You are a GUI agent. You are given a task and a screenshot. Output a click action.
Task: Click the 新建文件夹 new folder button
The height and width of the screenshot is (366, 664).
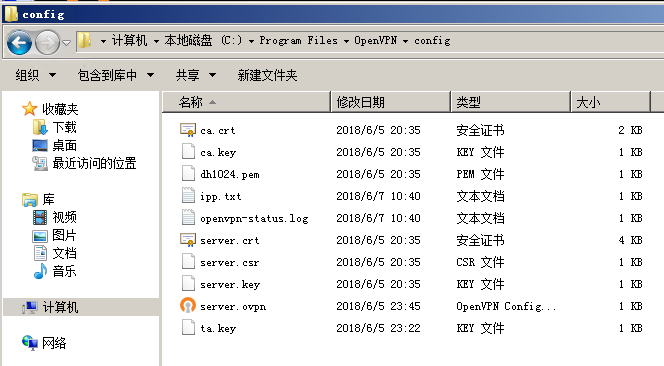267,75
